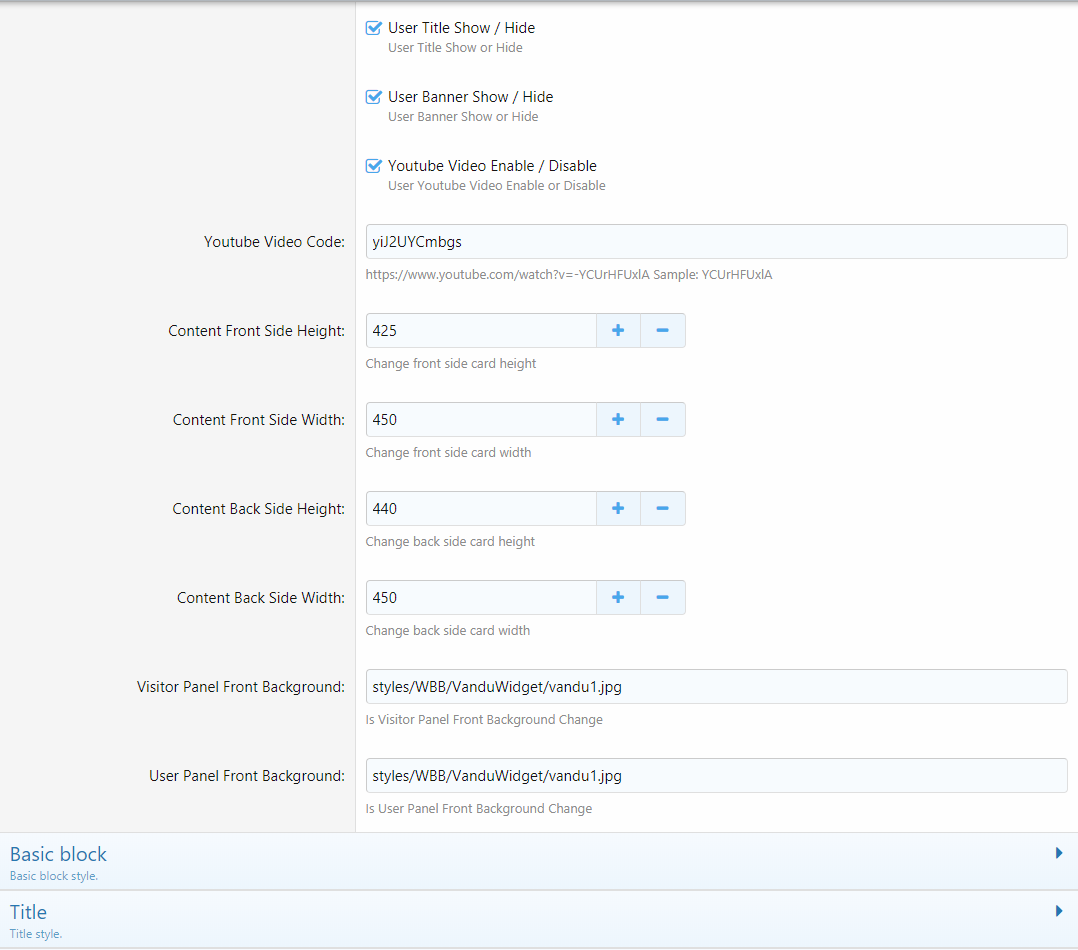The image size is (1078, 950).
Task: Expand the Basic block section arrow
Action: click(x=1058, y=853)
